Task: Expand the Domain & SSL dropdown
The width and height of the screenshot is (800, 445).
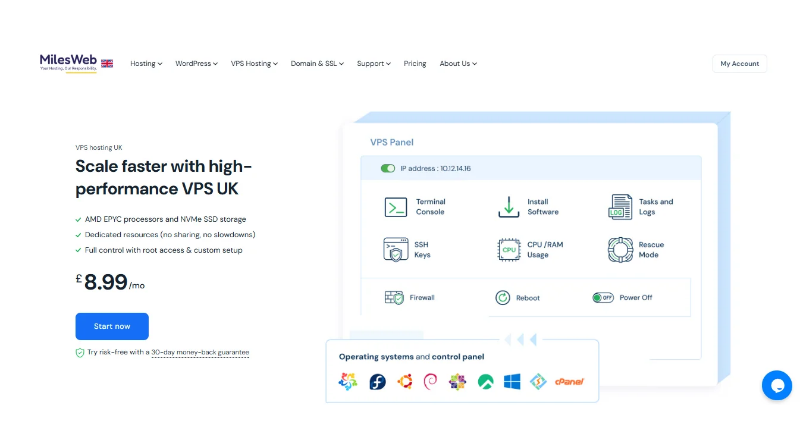Action: (317, 63)
